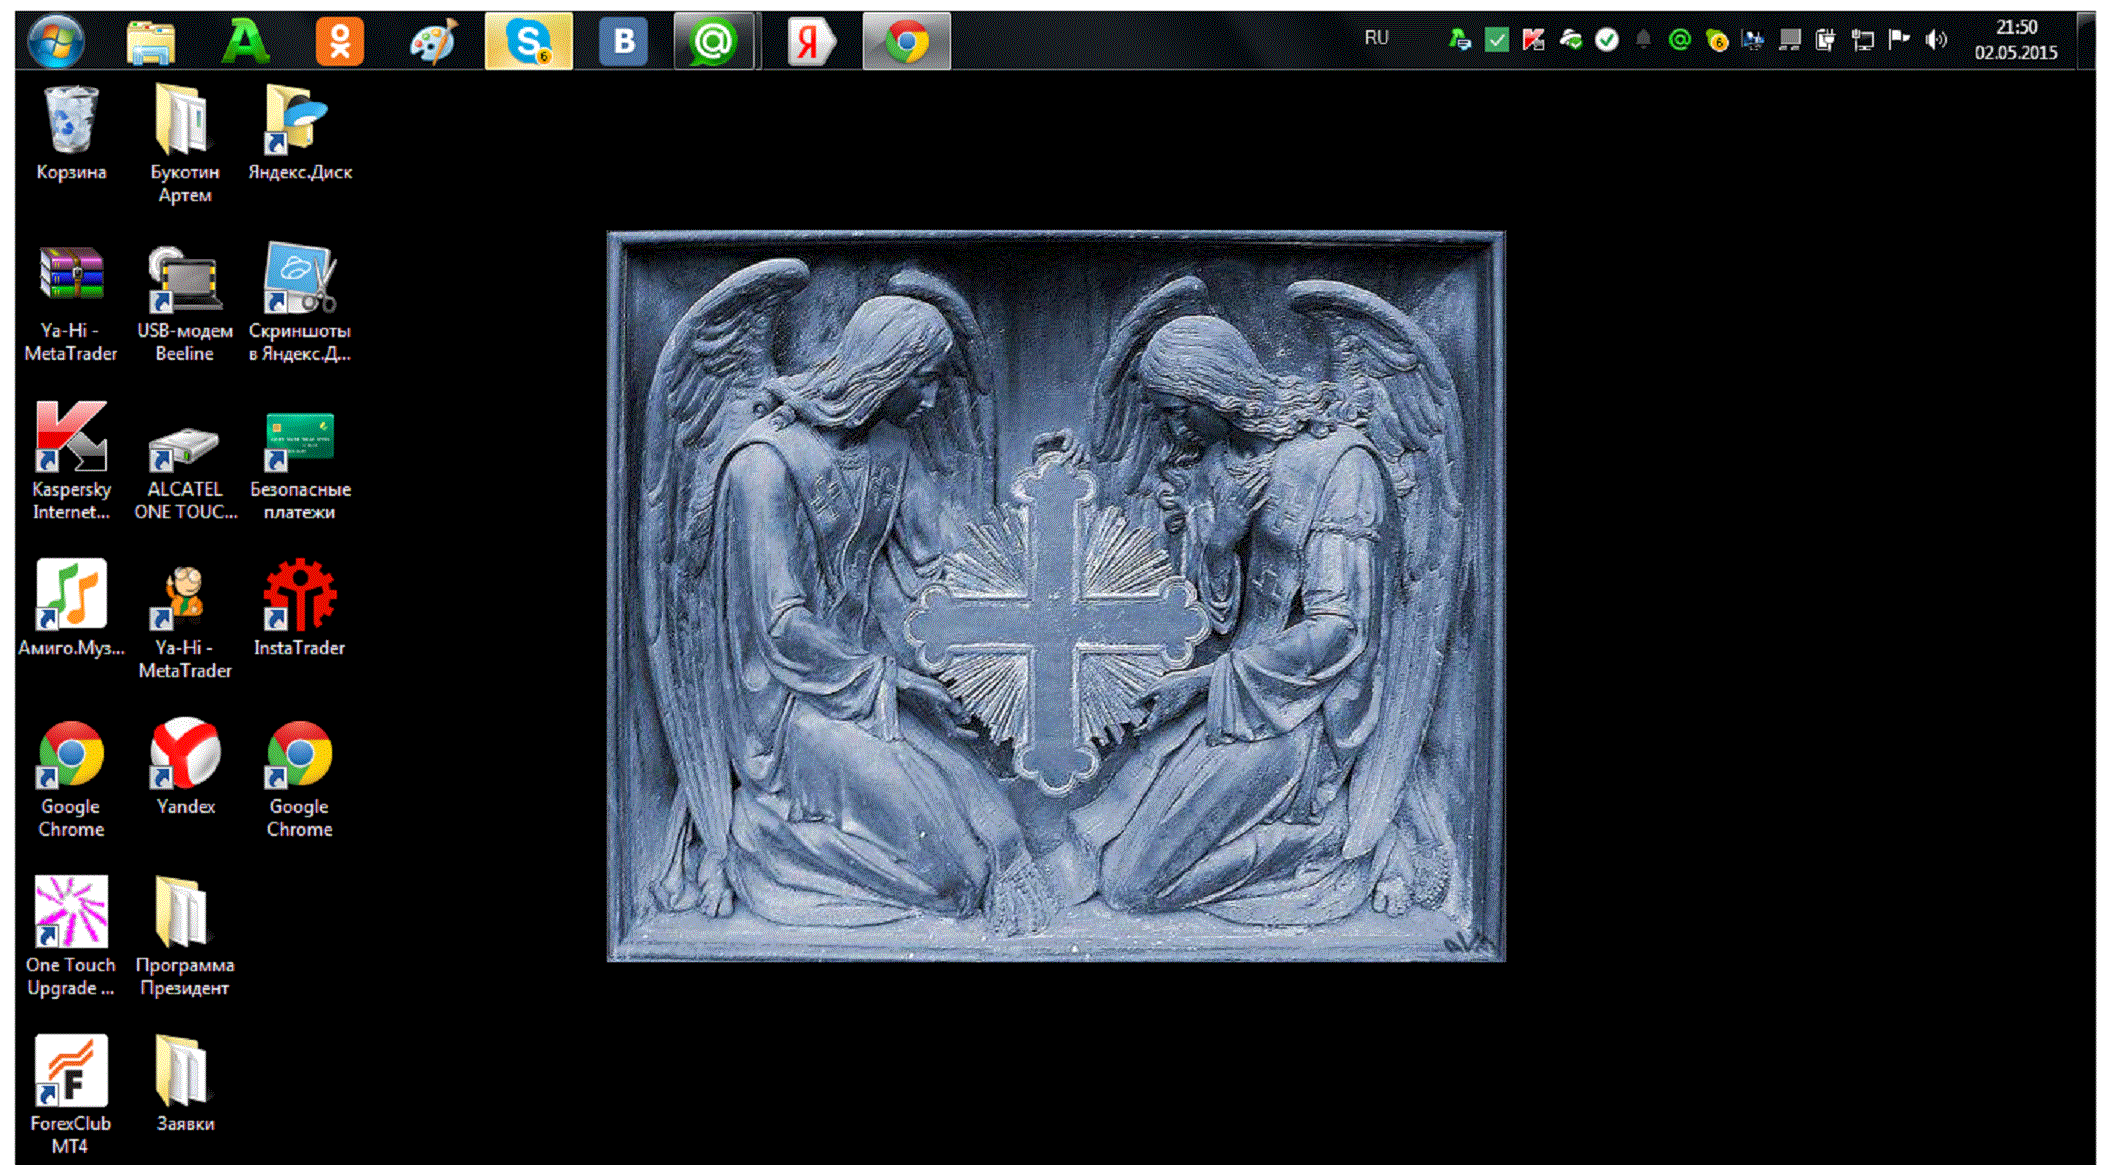Open the Заявки folder
Viewport: 2104px width, 1165px height.
[184, 1085]
